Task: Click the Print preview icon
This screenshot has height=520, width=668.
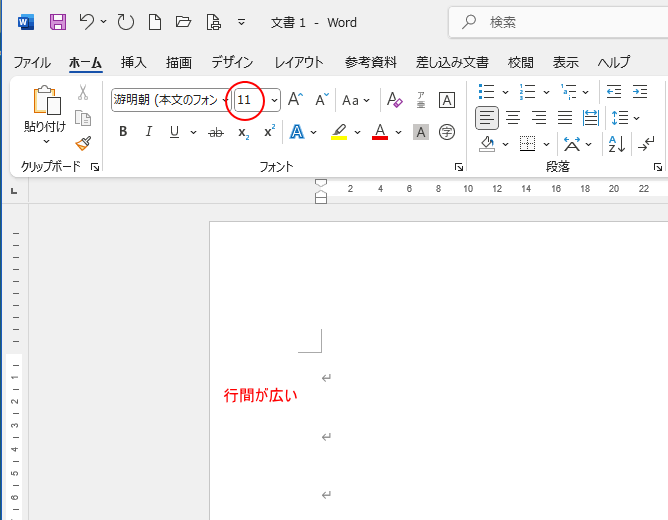Action: pyautogui.click(x=213, y=22)
